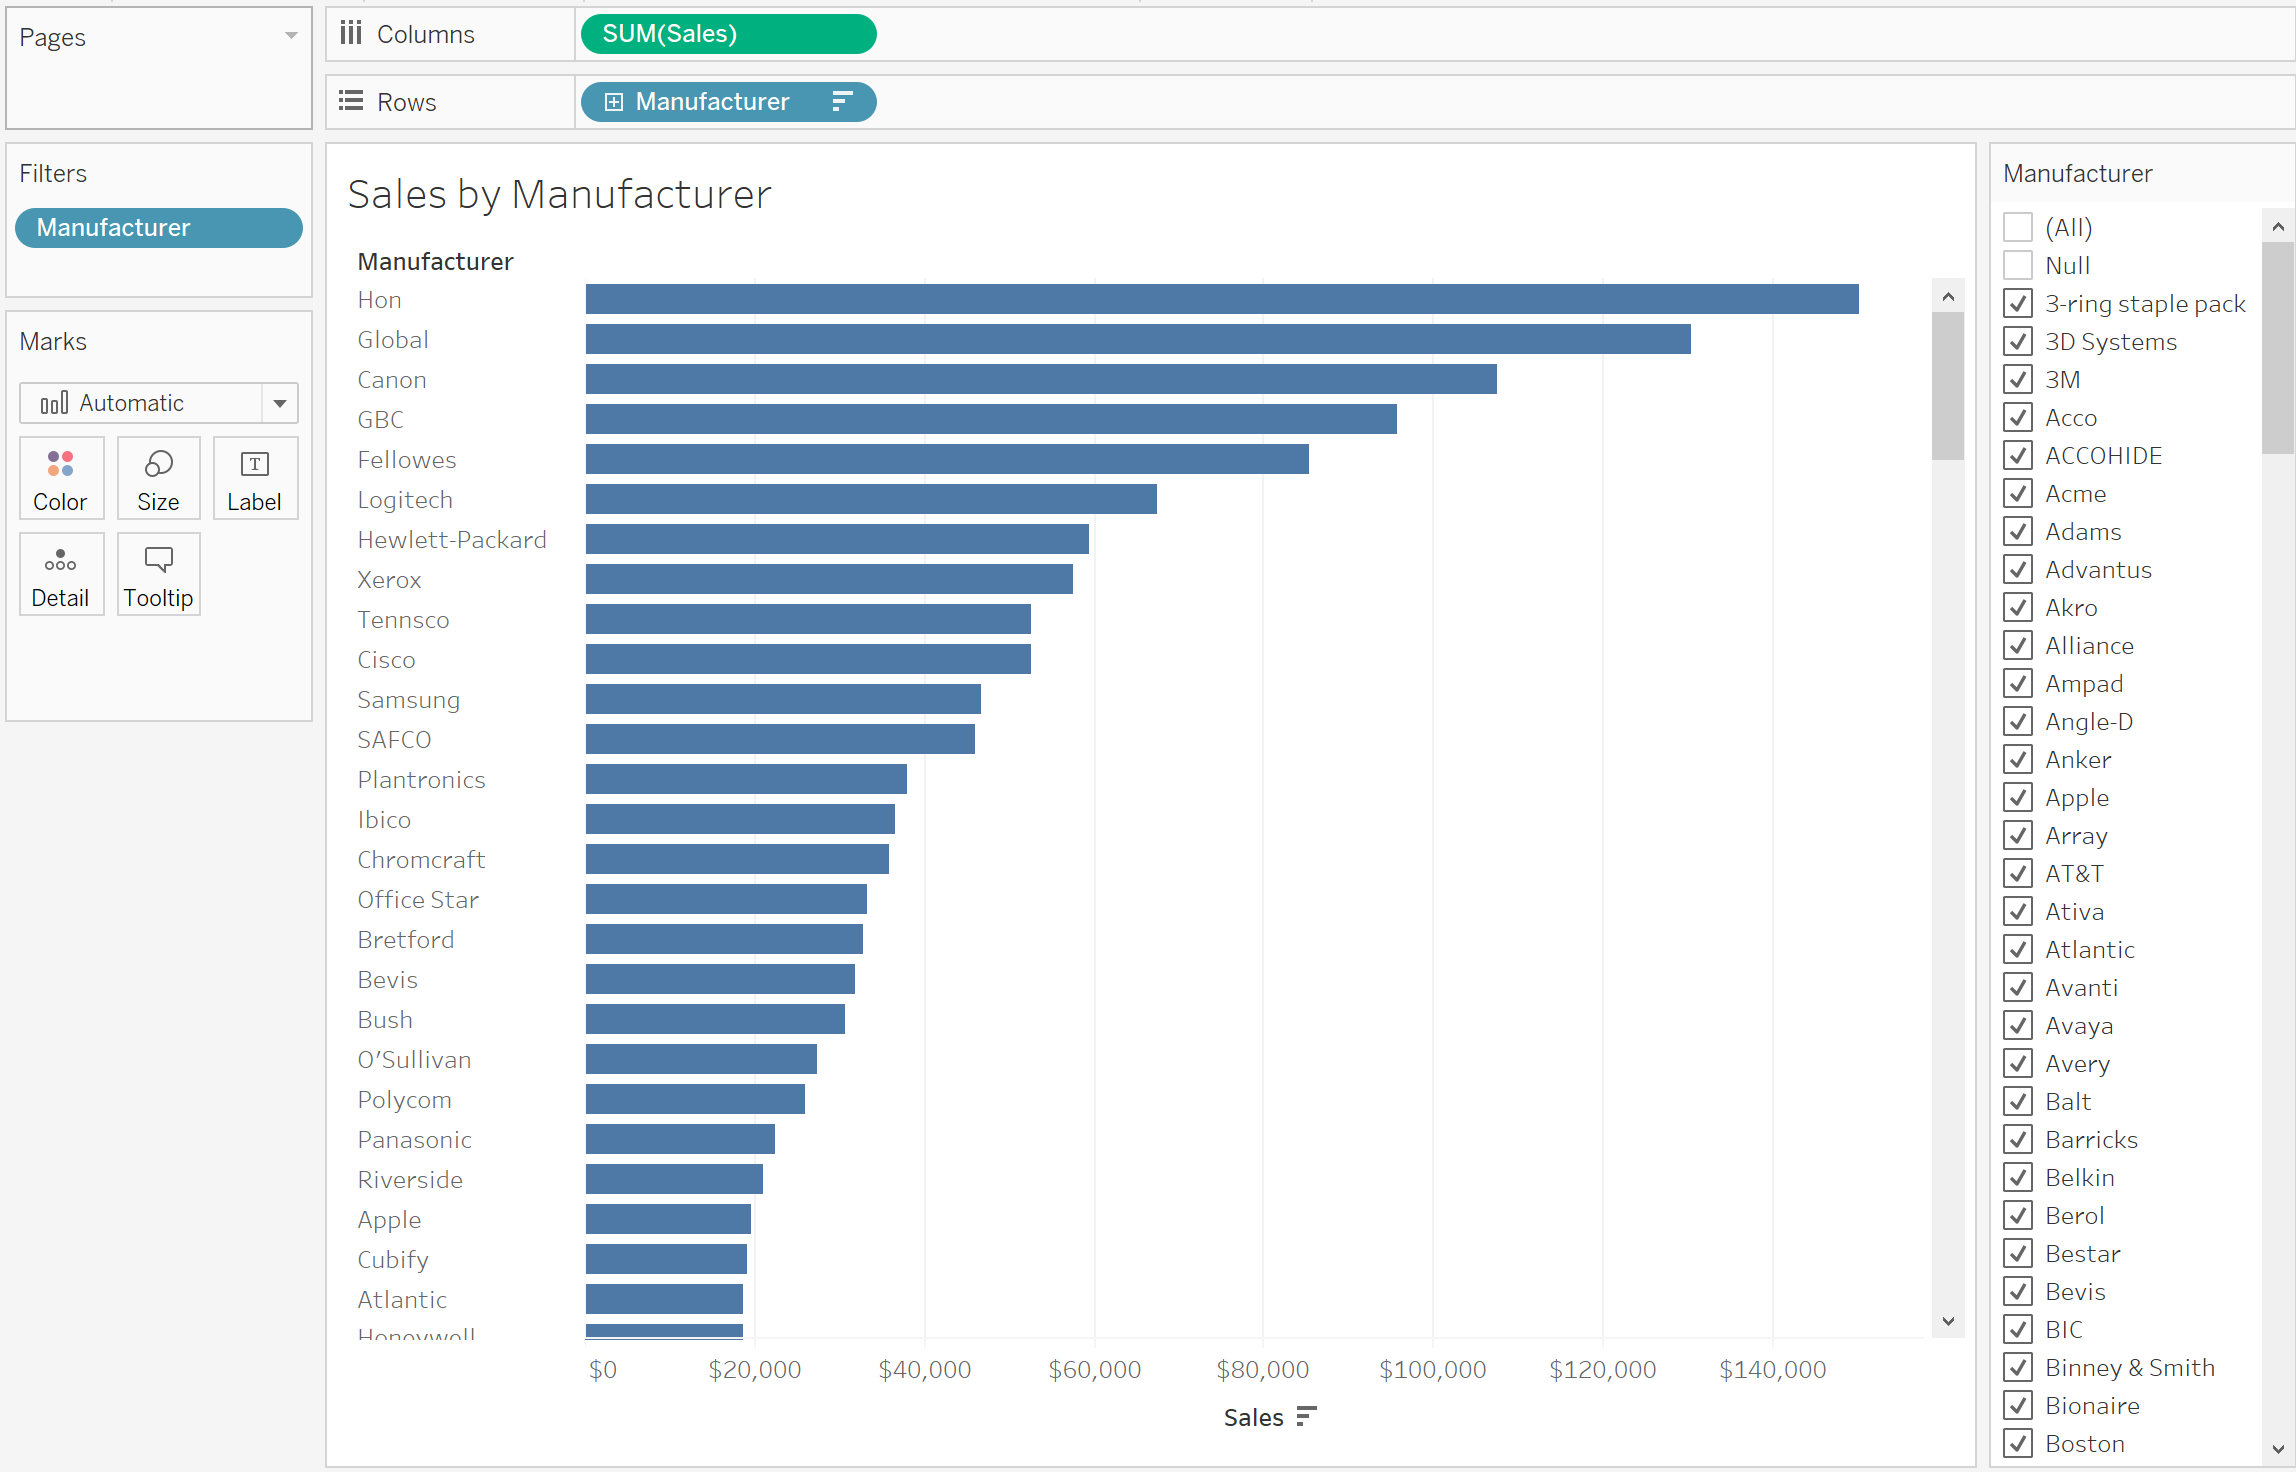Open the Color marks card
The height and width of the screenshot is (1472, 2296).
(61, 478)
